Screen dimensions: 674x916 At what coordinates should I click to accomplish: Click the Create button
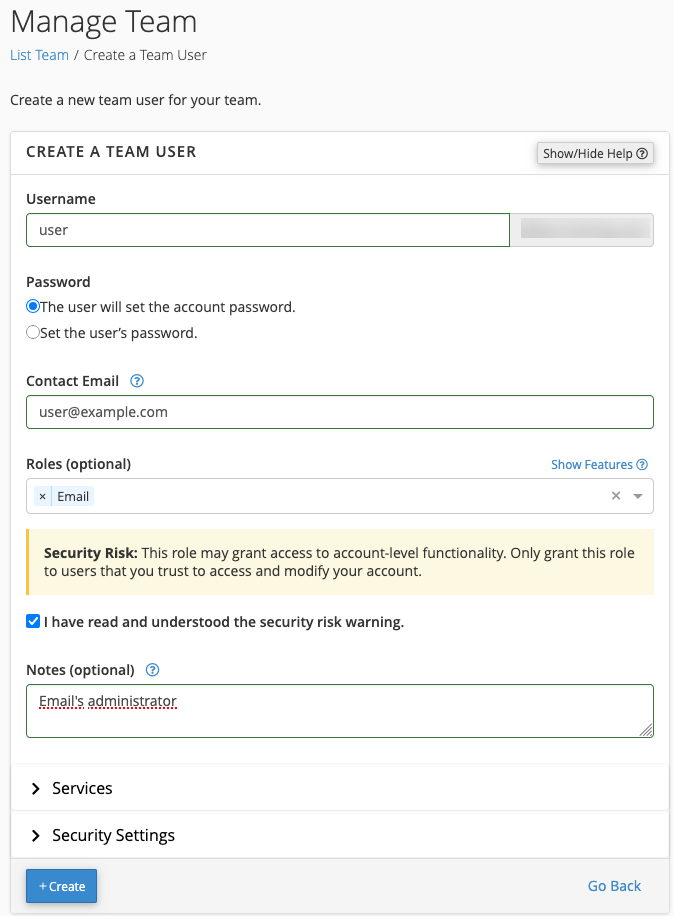[x=62, y=886]
